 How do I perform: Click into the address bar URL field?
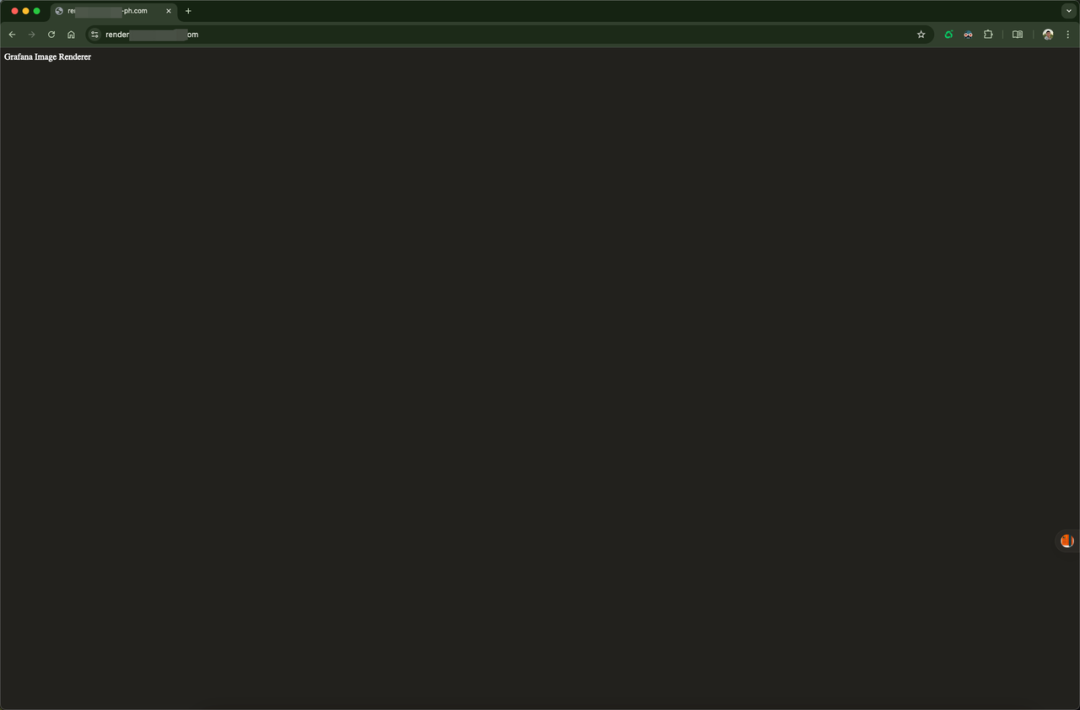[x=500, y=34]
